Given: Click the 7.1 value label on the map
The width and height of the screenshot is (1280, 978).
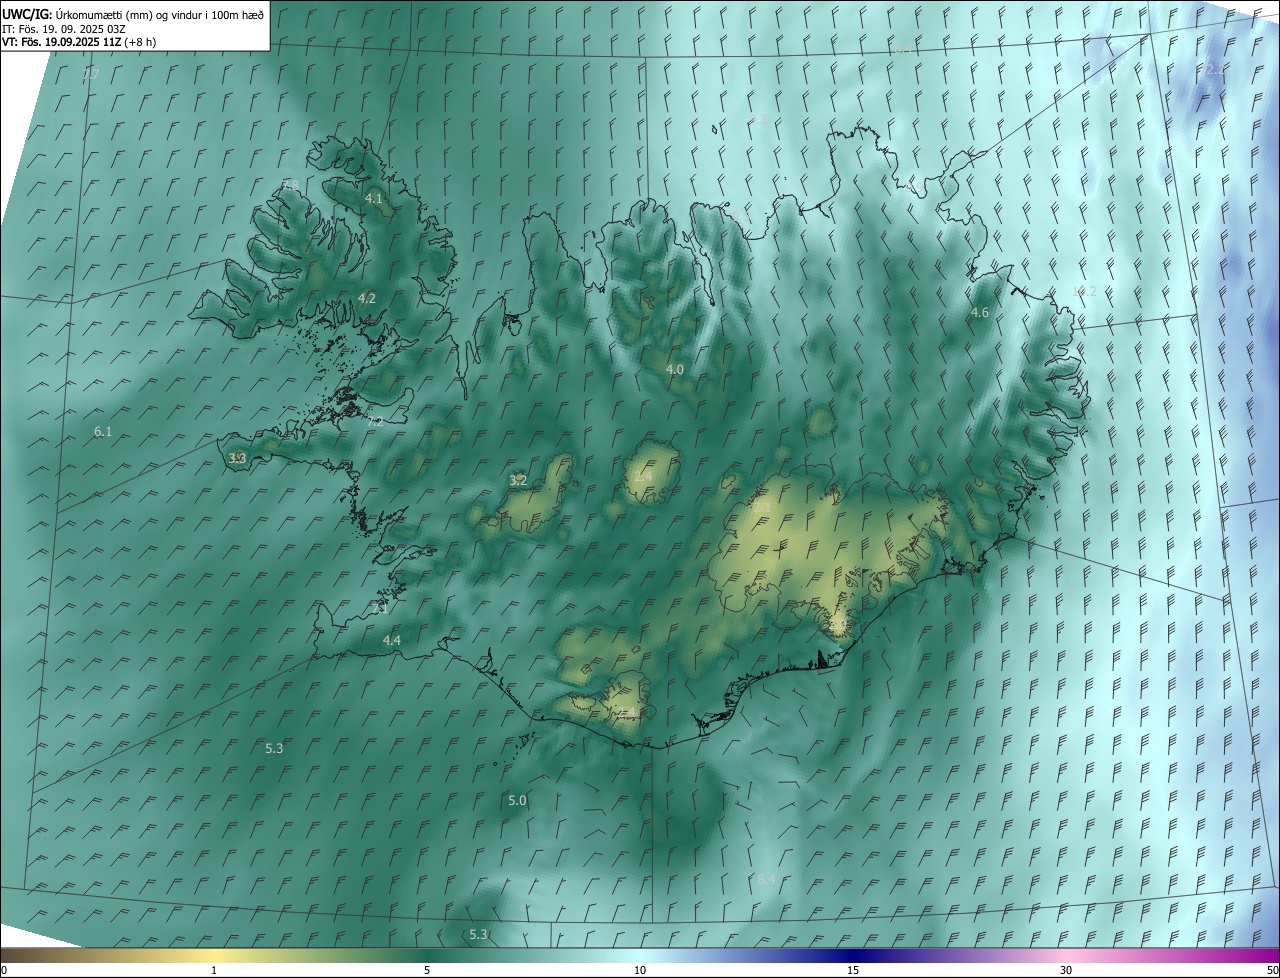Looking at the screenshot, I should pos(380,608).
